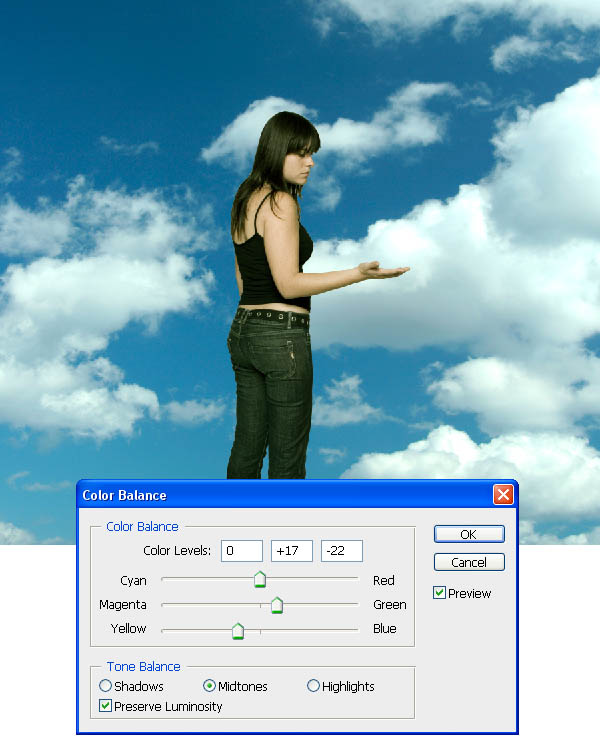Click the Color Levels field showing -22
This screenshot has width=600, height=743.
click(341, 551)
